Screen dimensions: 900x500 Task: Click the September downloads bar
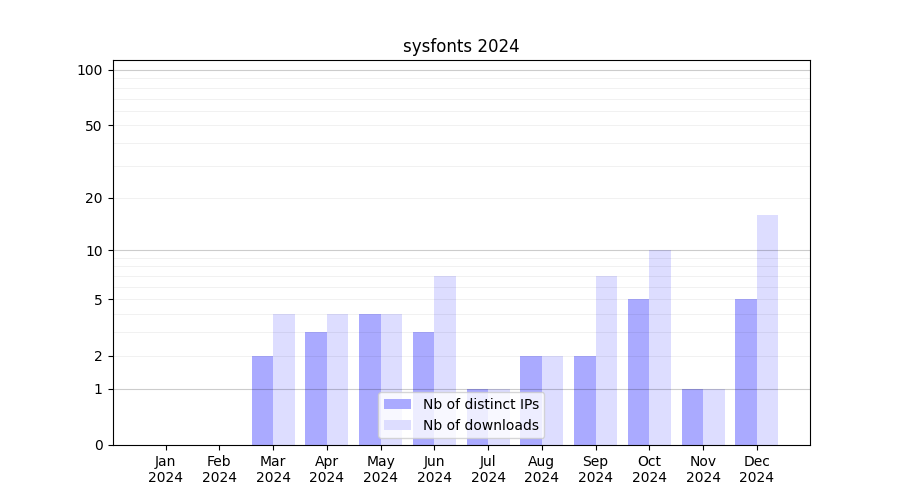pos(606,360)
